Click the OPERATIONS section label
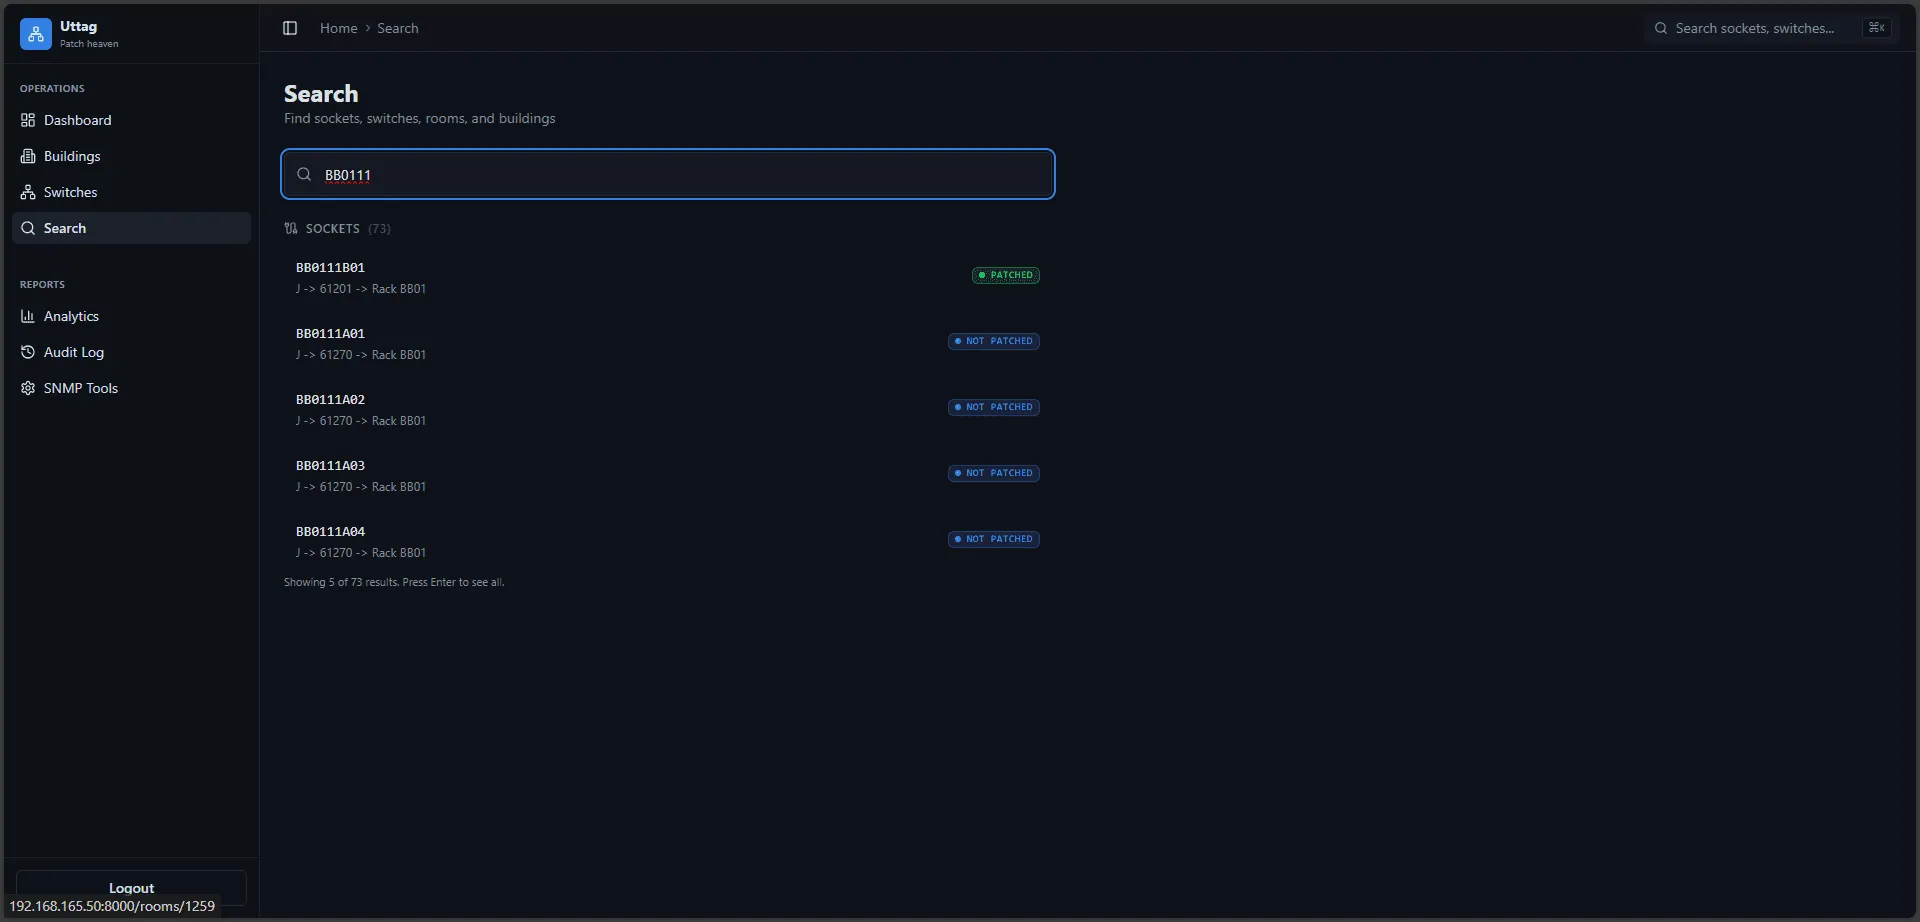 pyautogui.click(x=52, y=88)
